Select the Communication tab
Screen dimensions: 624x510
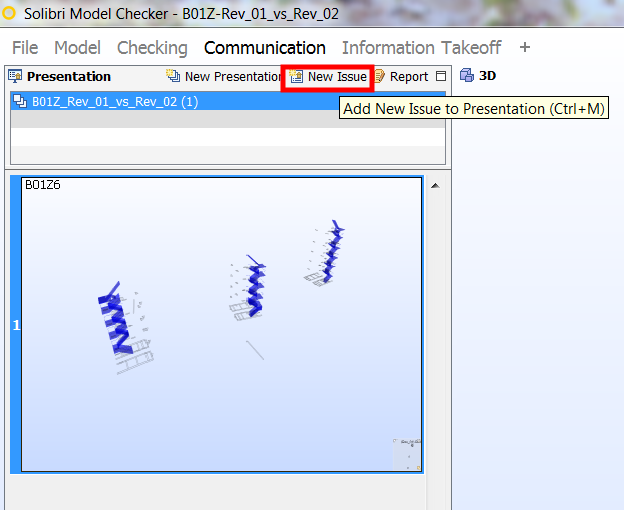[x=265, y=48]
